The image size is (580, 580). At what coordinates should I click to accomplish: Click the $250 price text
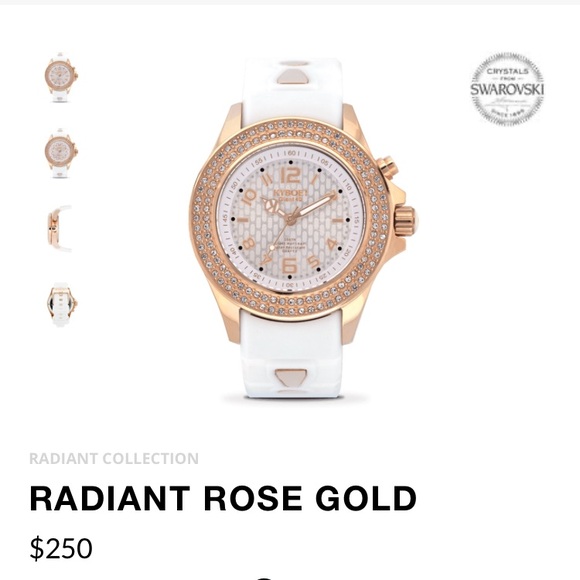coord(61,548)
